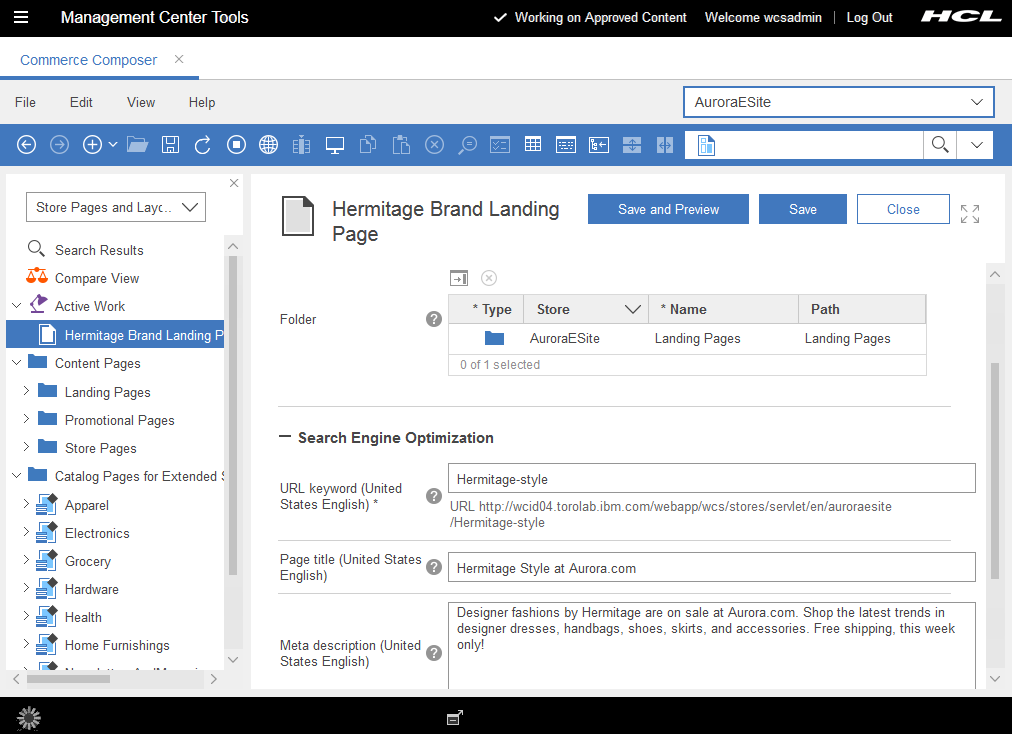This screenshot has width=1012, height=734.
Task: Paste using the toolbar paste icon
Action: point(400,144)
